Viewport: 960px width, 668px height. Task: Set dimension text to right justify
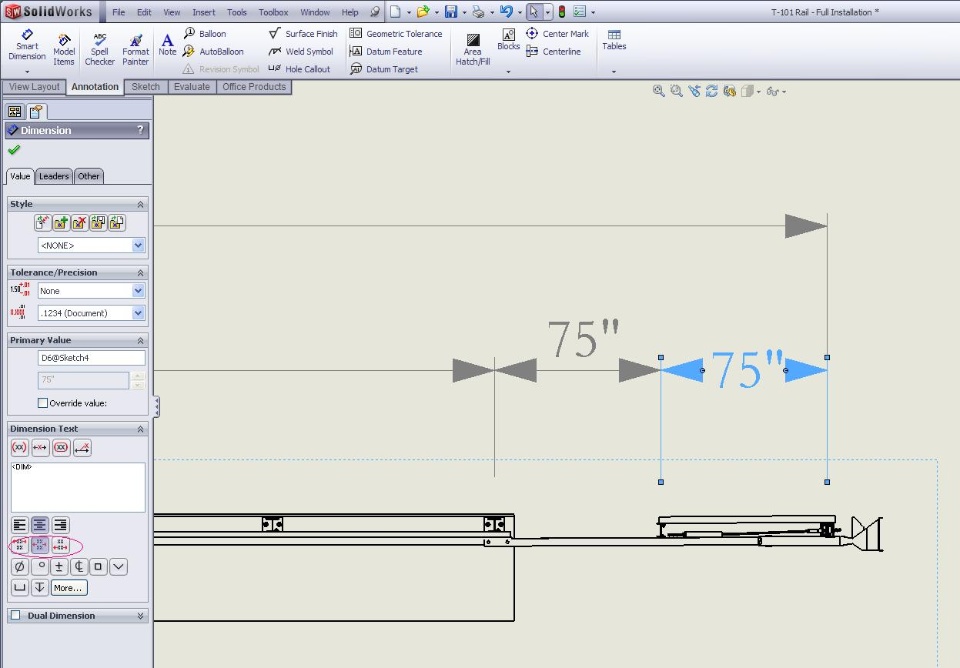click(60, 525)
